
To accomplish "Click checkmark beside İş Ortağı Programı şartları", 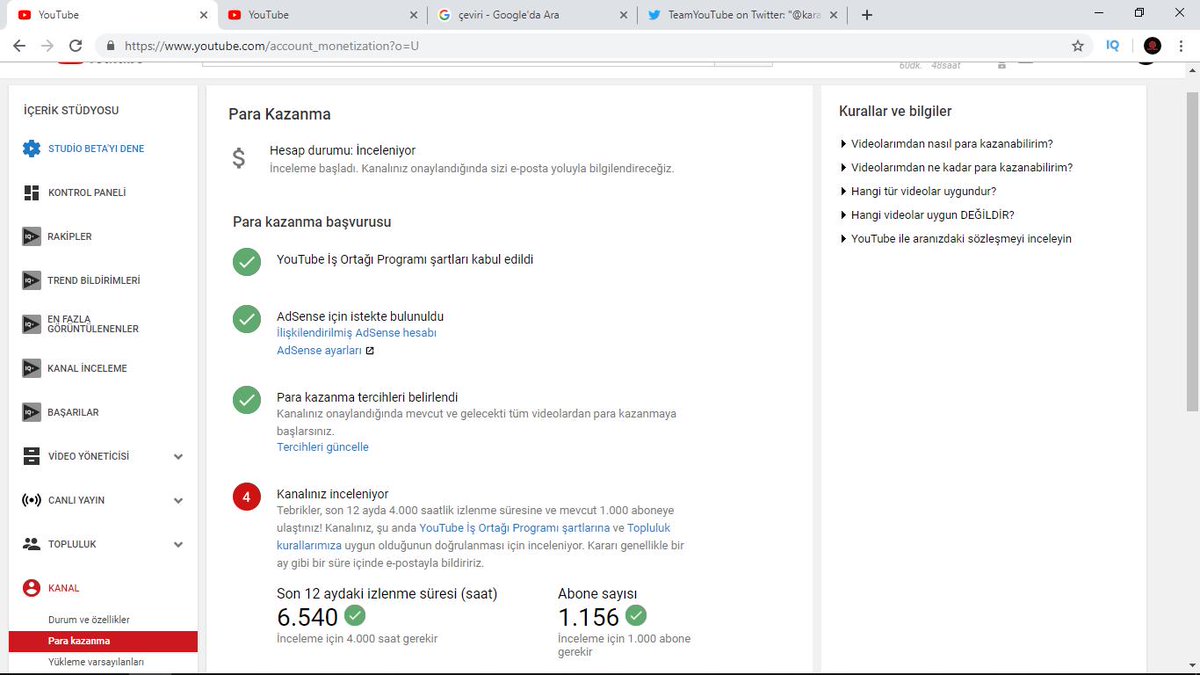I will pyautogui.click(x=246, y=261).
